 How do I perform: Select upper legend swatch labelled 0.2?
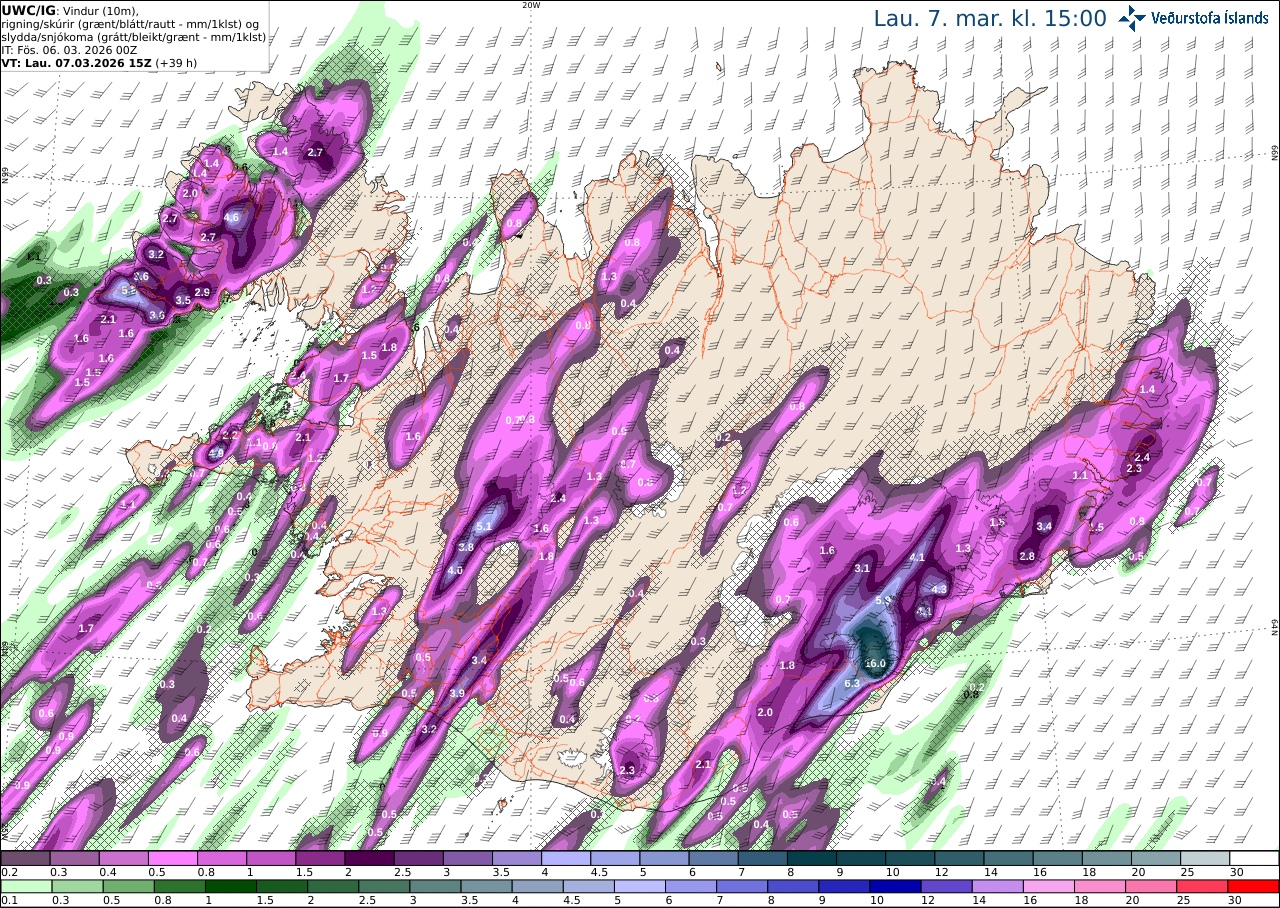[25, 858]
